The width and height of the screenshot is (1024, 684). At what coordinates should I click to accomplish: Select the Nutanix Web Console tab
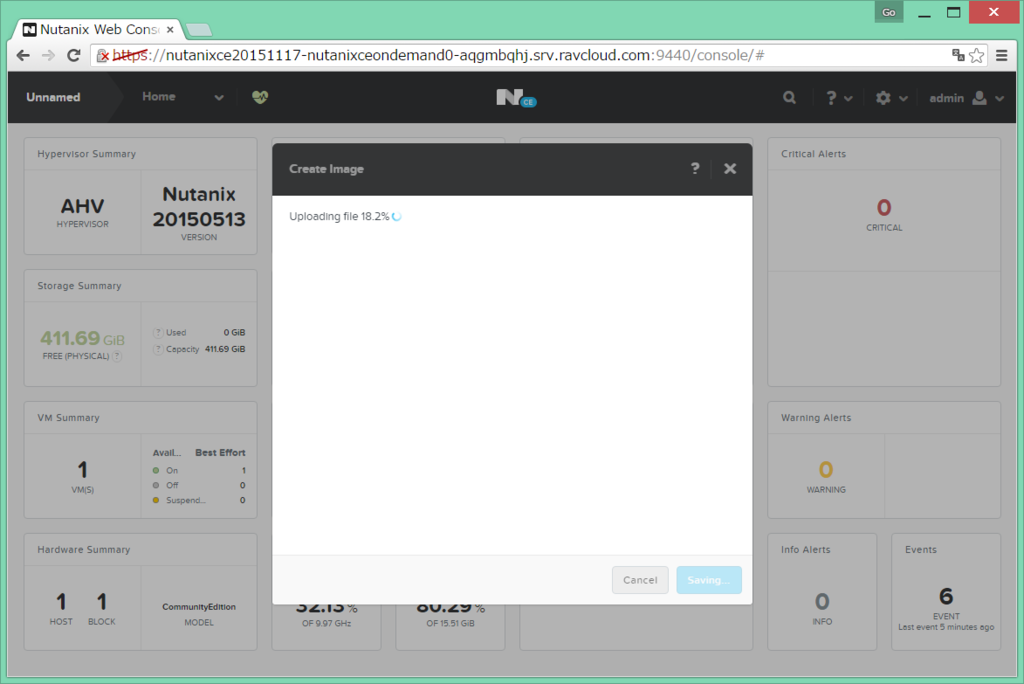pyautogui.click(x=98, y=29)
